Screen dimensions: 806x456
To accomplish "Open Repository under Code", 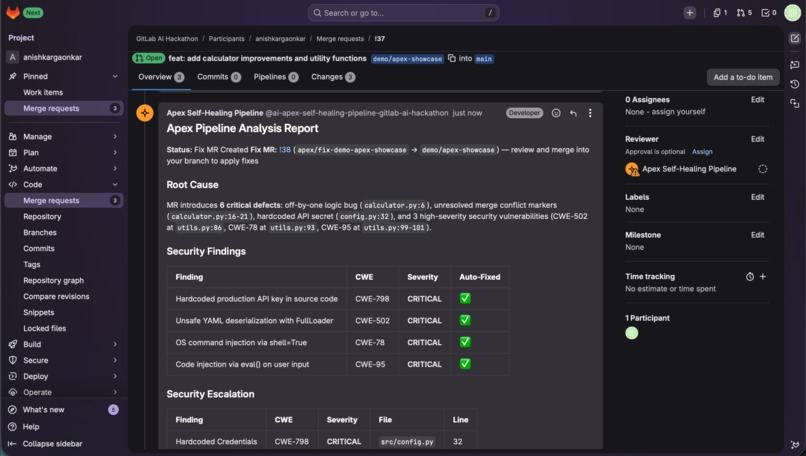I will (x=63, y=217).
